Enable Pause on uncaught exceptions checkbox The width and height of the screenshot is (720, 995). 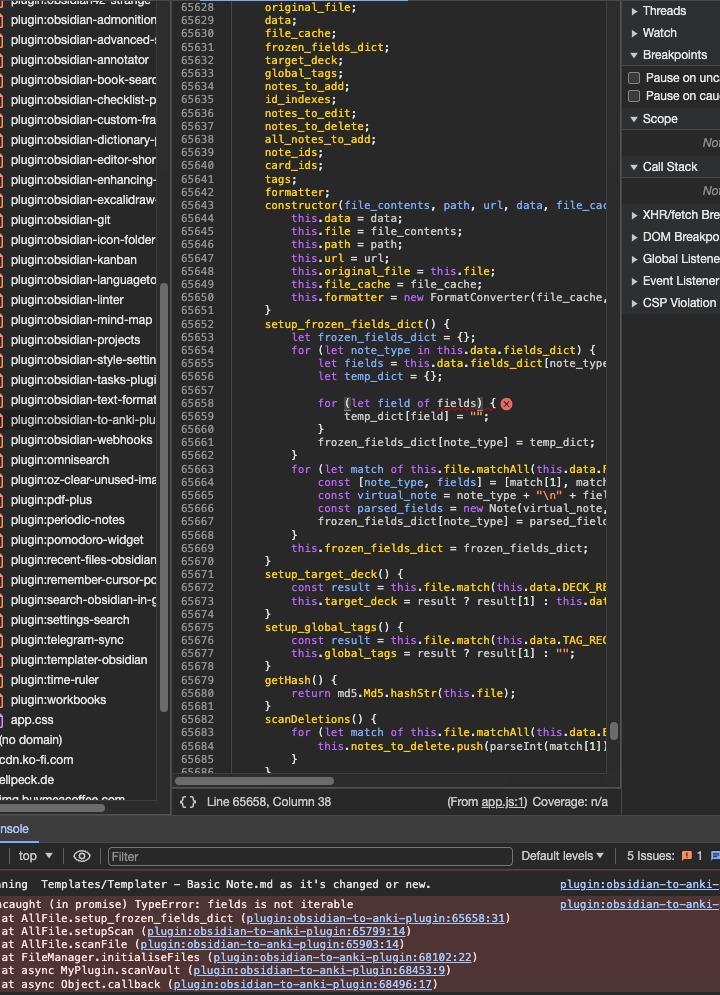634,78
